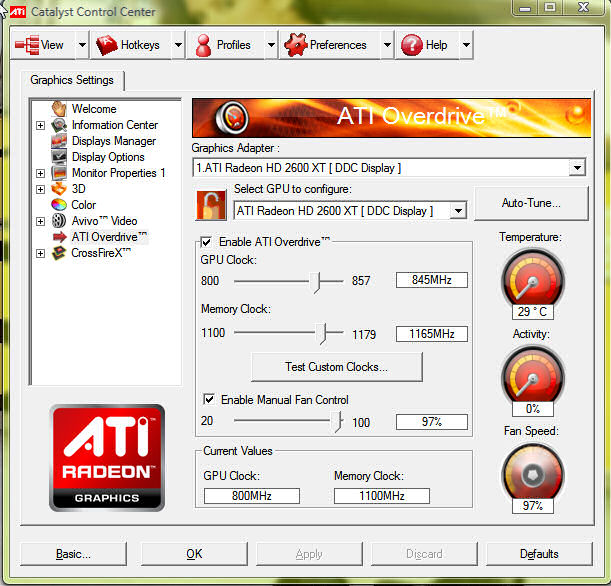Click the Hotkeys red key icon

tap(107, 45)
